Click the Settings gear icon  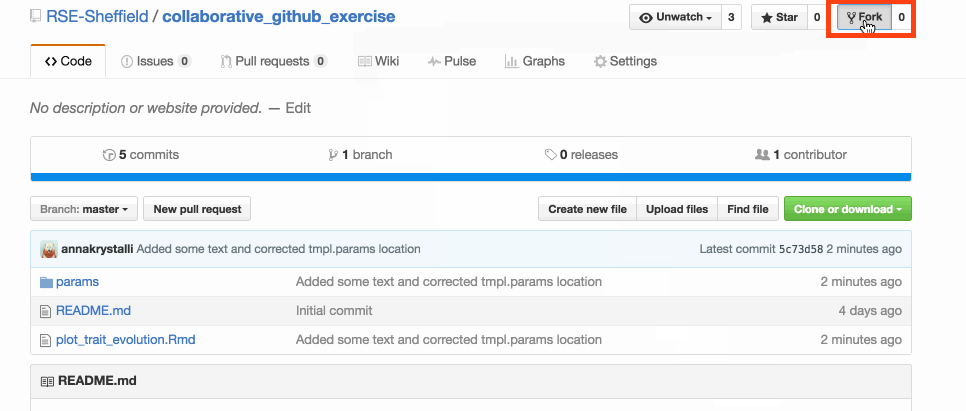point(600,62)
